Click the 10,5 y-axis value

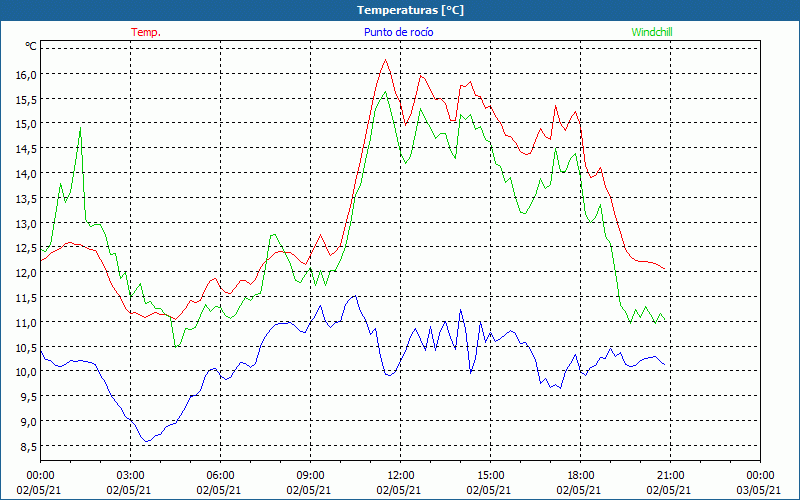tap(27, 347)
